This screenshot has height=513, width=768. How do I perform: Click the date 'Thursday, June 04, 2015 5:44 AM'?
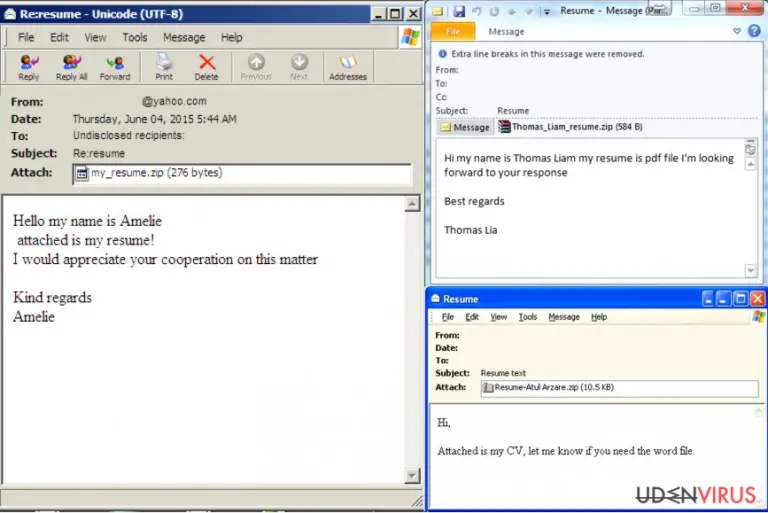[x=154, y=119]
